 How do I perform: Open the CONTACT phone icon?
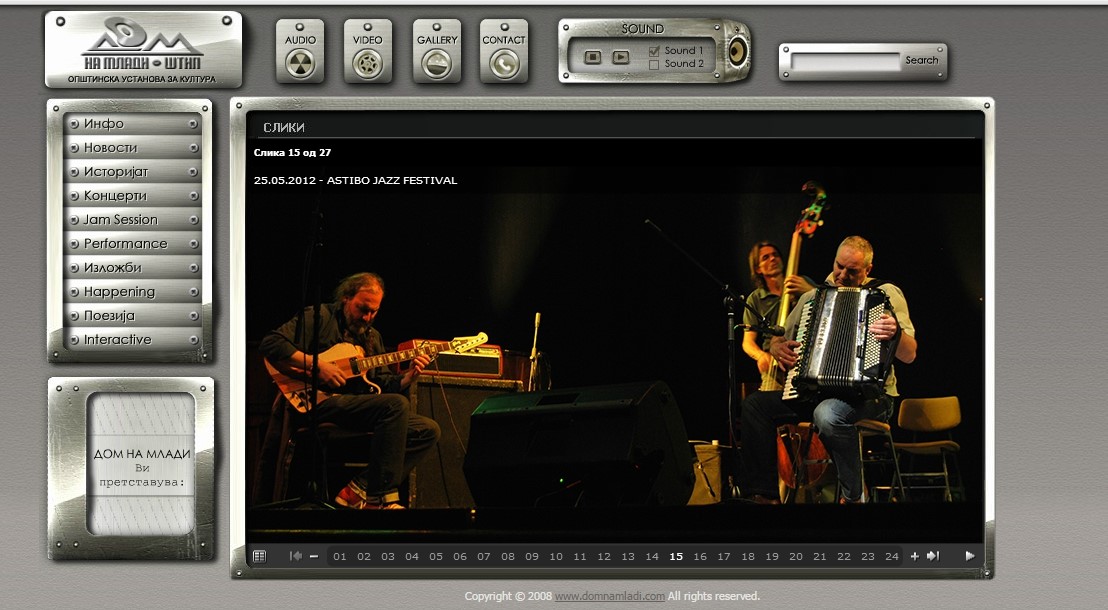click(x=504, y=63)
